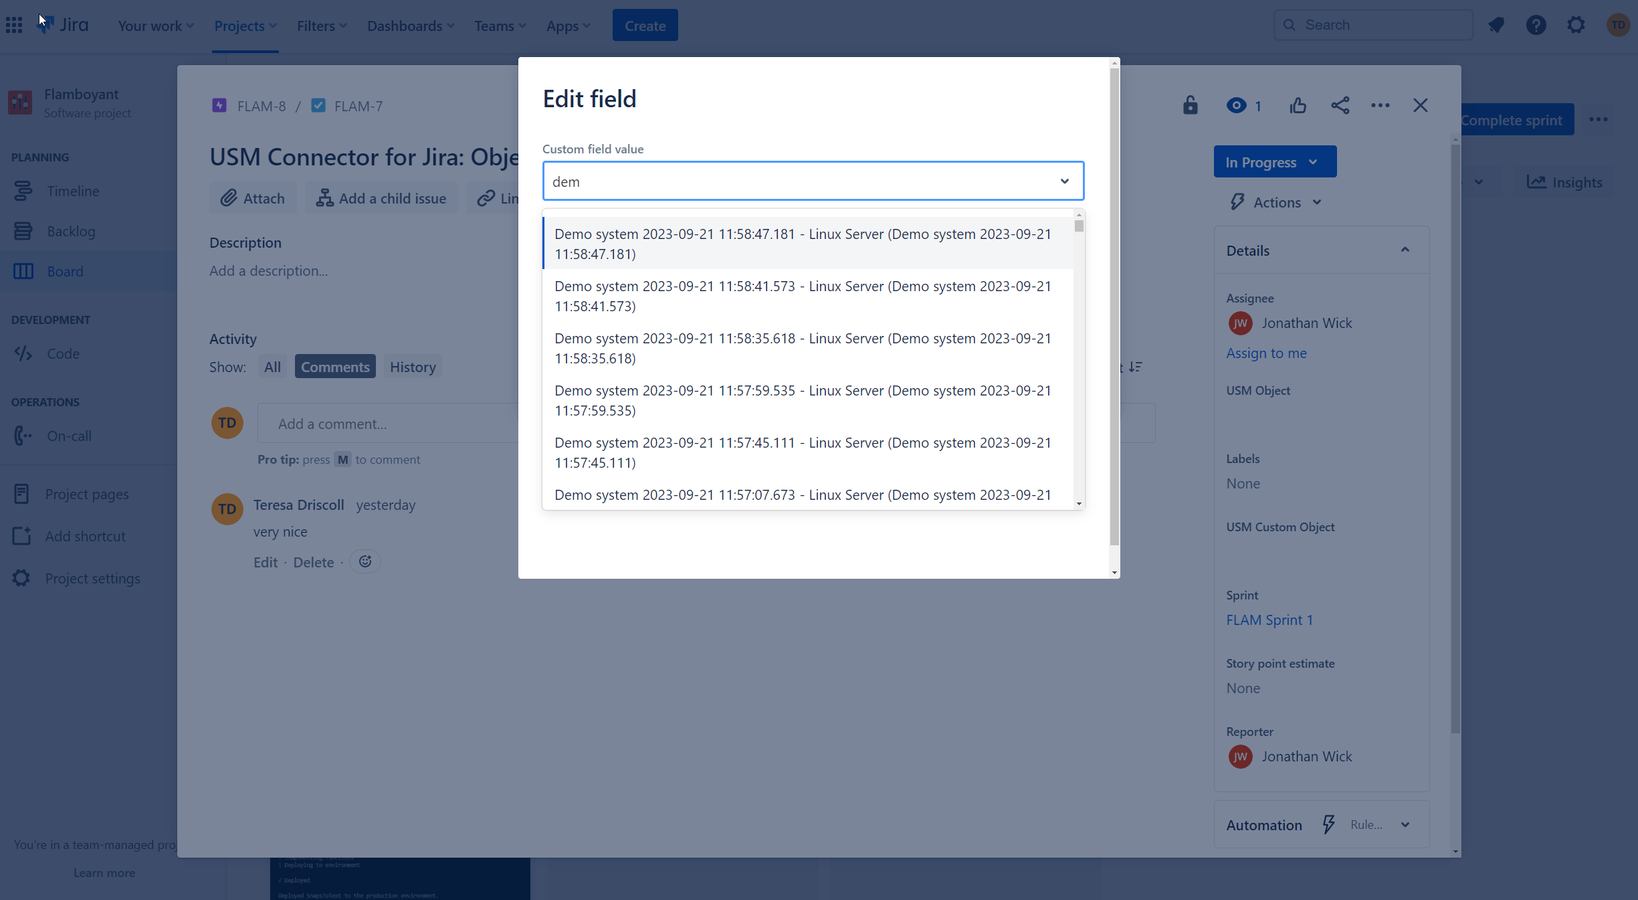Image resolution: width=1638 pixels, height=900 pixels.
Task: Add reaction emoji to Teresa's comment
Action: (365, 562)
